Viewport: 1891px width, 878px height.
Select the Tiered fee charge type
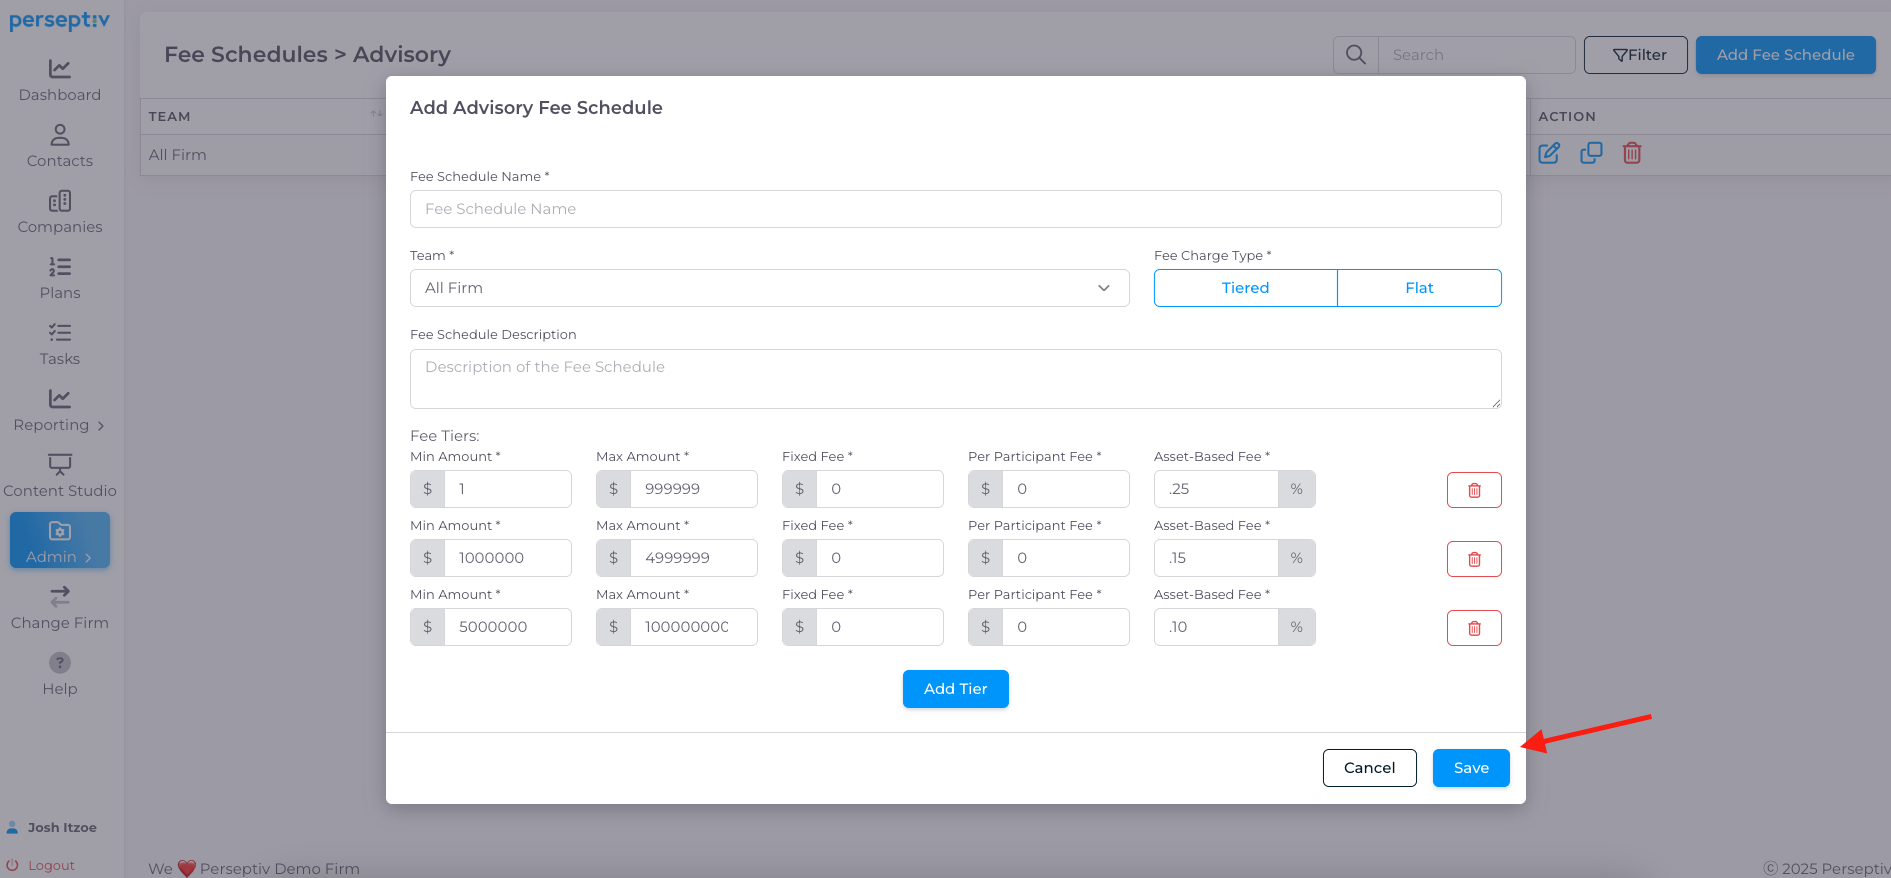(1245, 288)
